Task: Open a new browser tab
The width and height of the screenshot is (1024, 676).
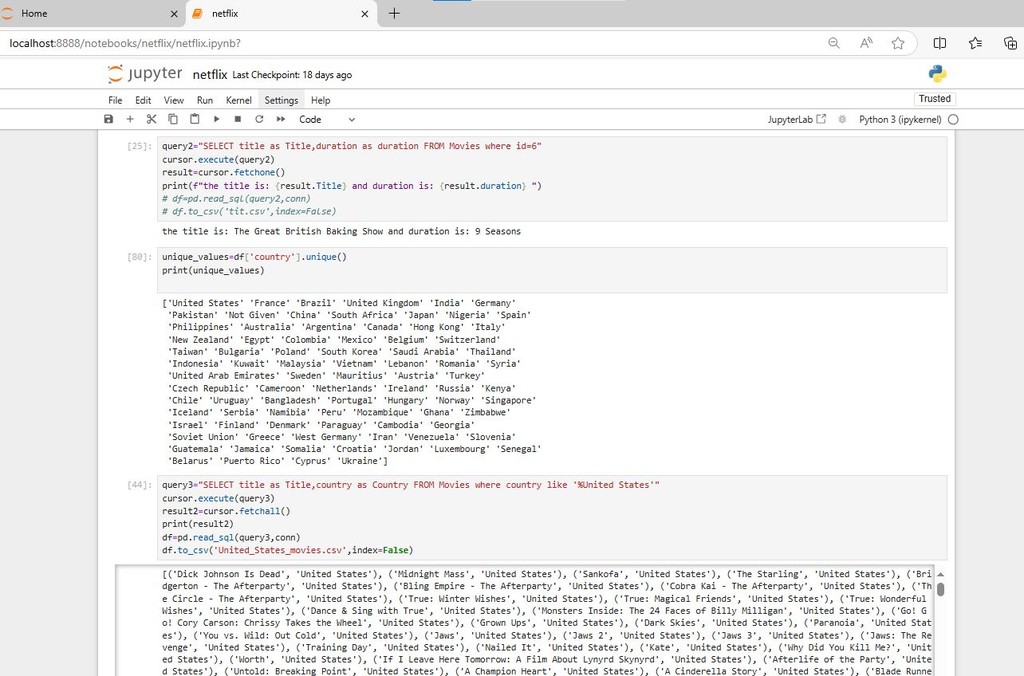Action: [394, 13]
